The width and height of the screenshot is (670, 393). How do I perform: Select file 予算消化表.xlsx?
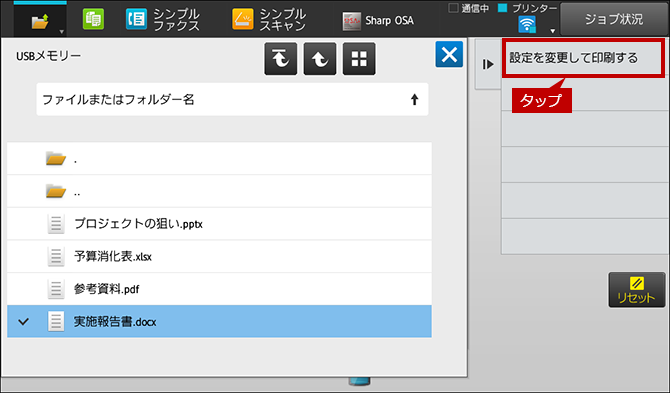tap(219, 256)
